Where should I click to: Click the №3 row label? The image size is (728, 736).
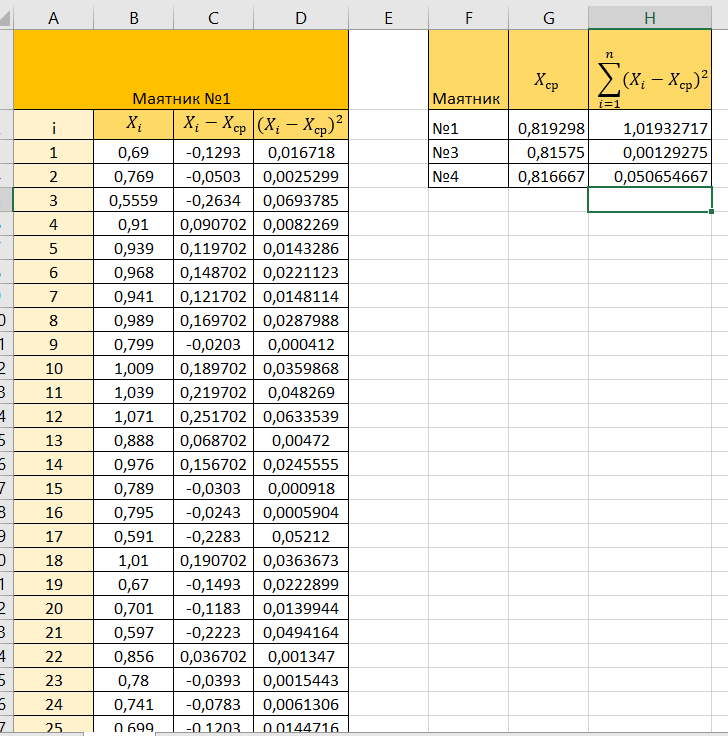[x=468, y=152]
